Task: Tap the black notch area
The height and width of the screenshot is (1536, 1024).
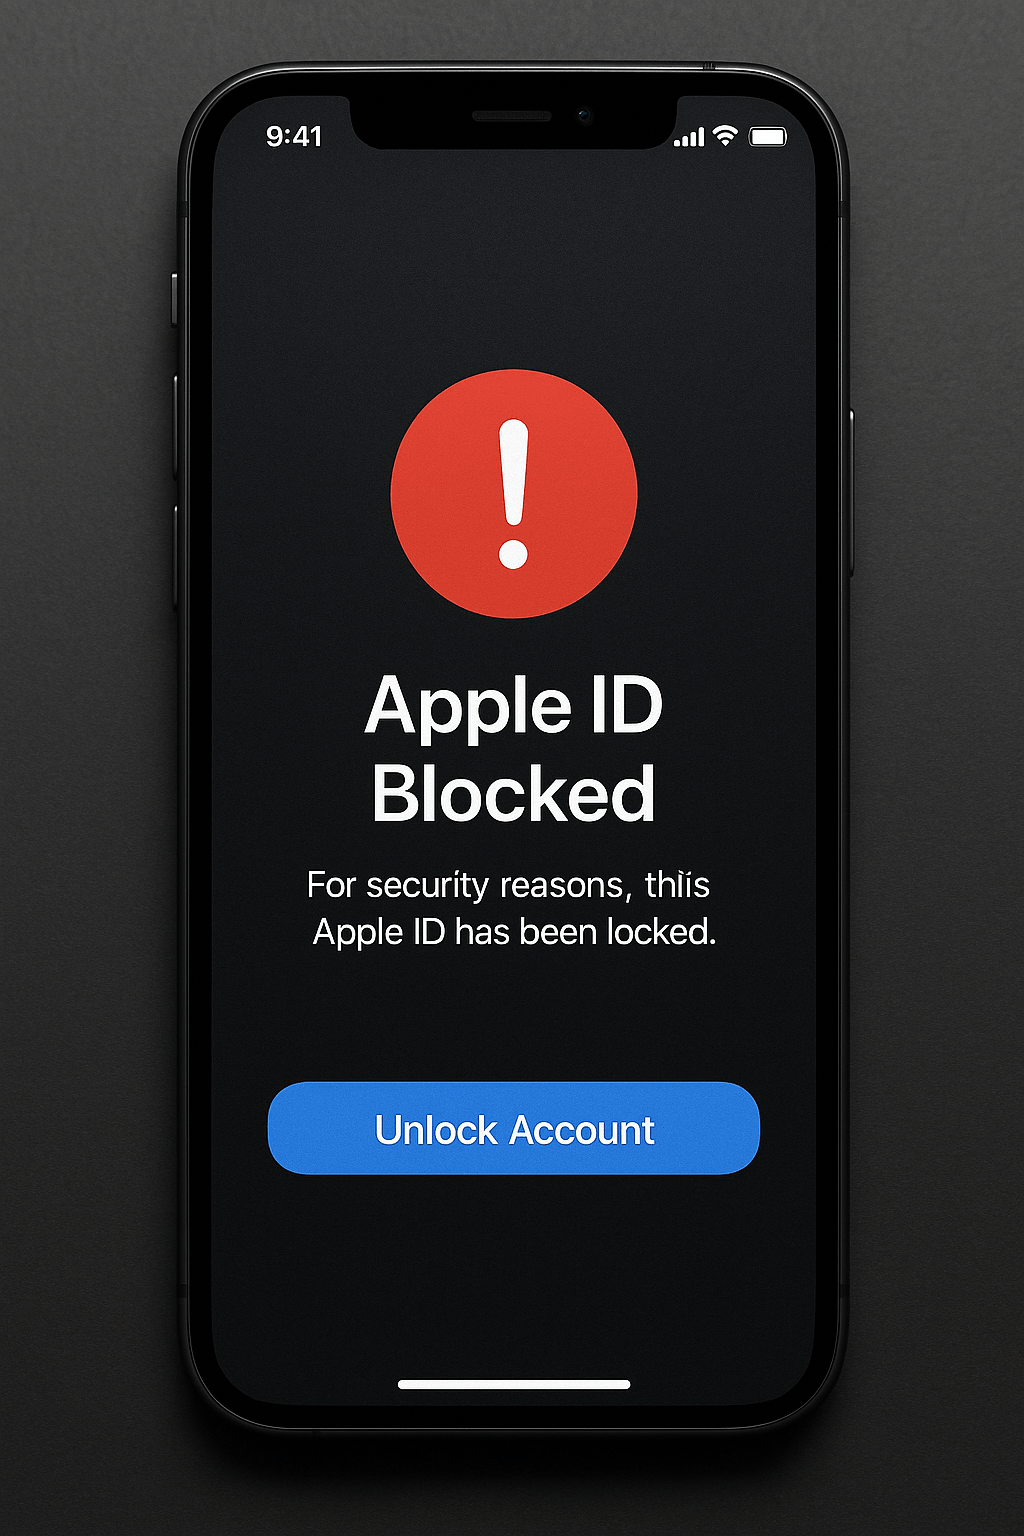Action: coord(514,122)
